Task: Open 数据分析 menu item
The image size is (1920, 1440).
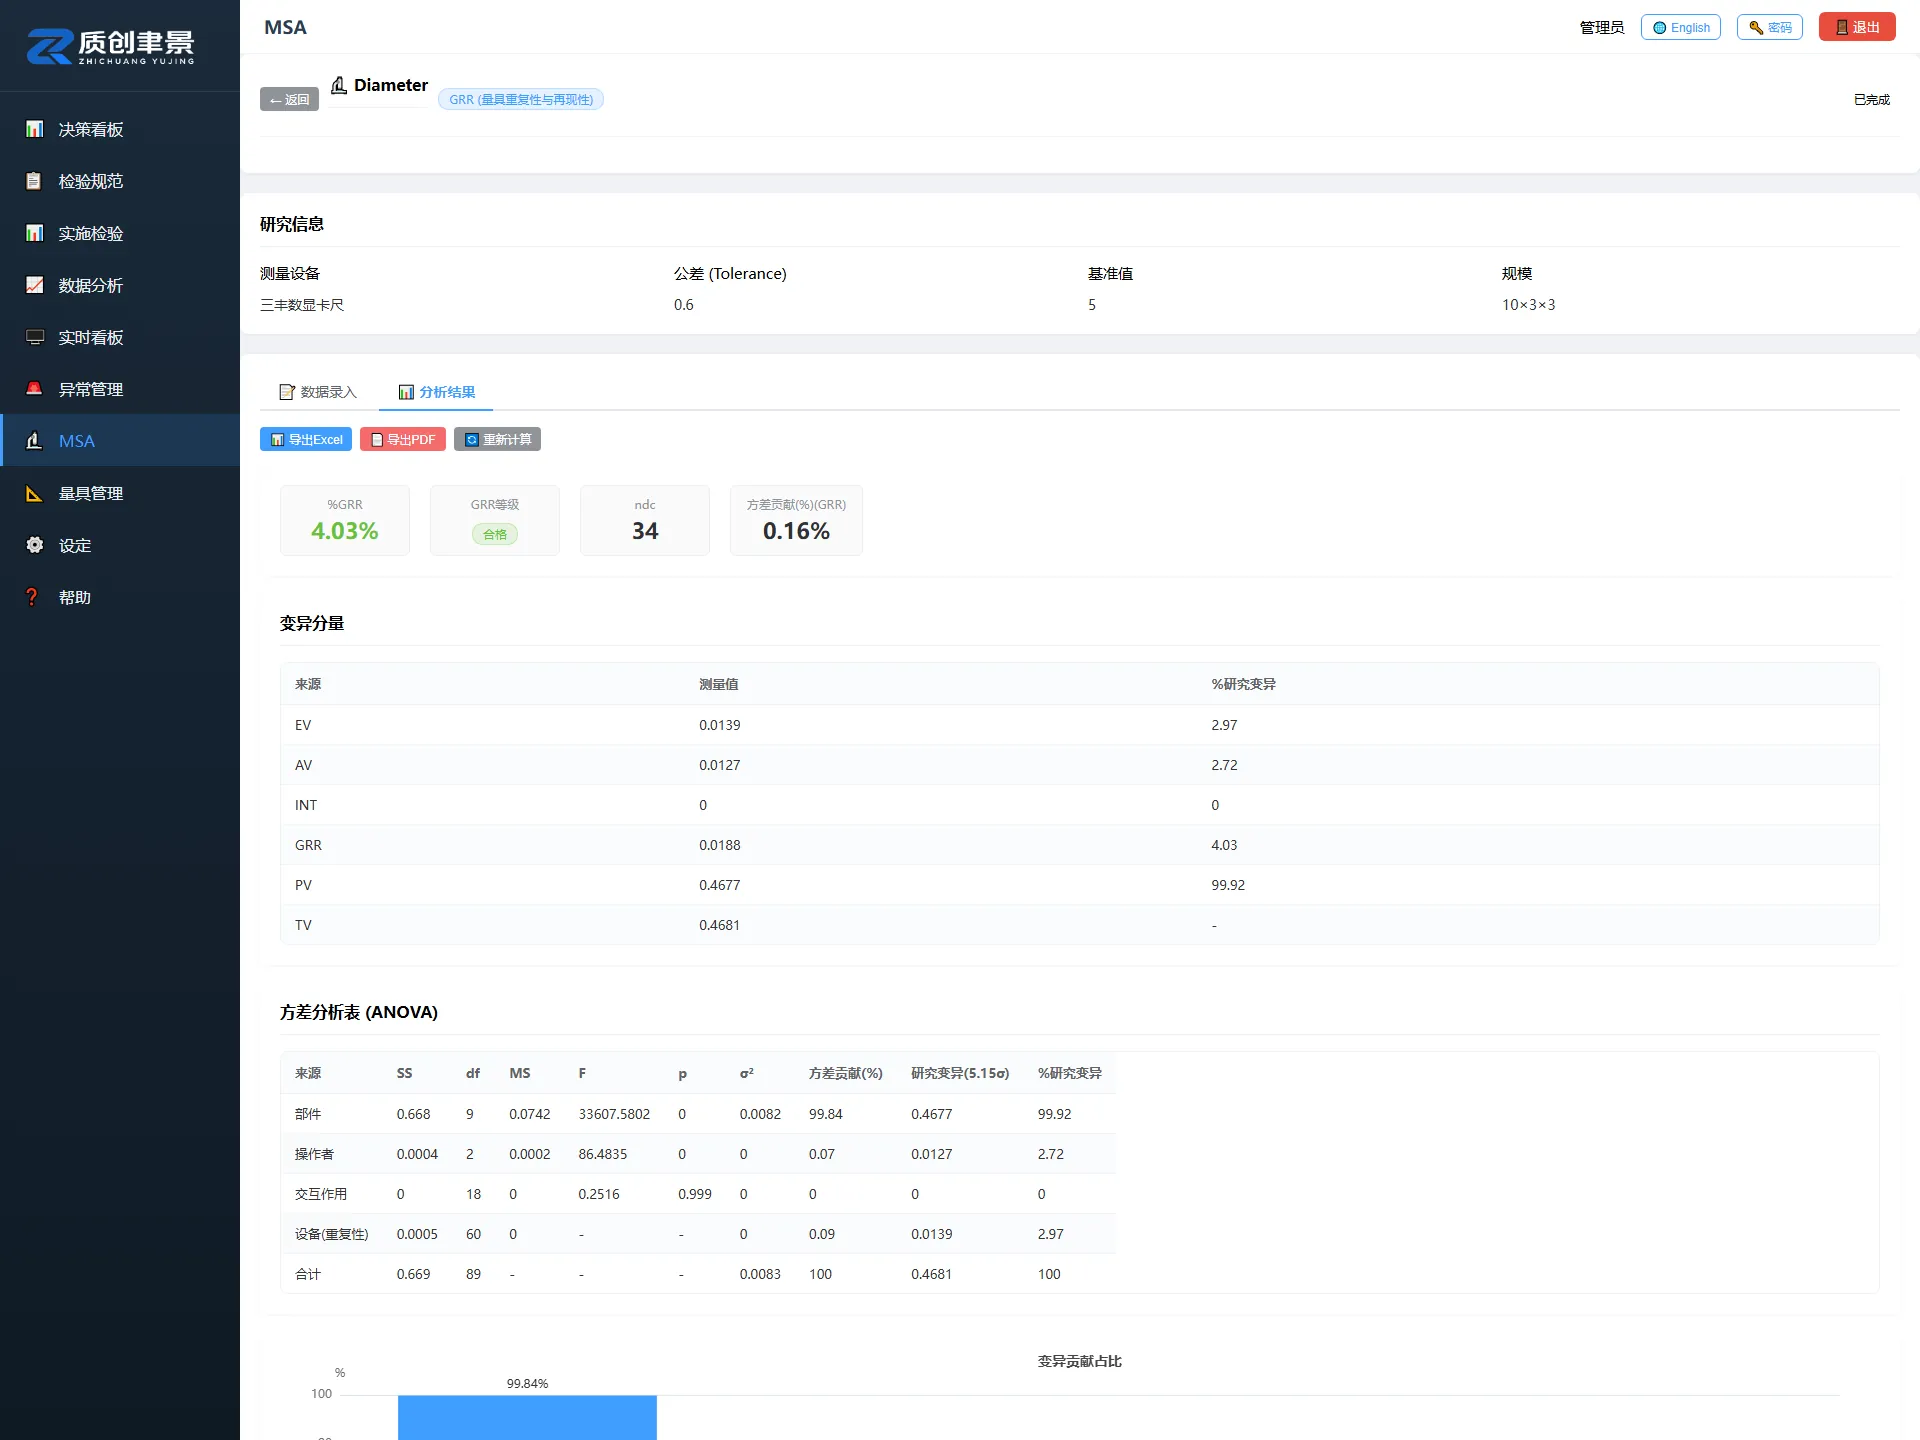Action: click(120, 285)
